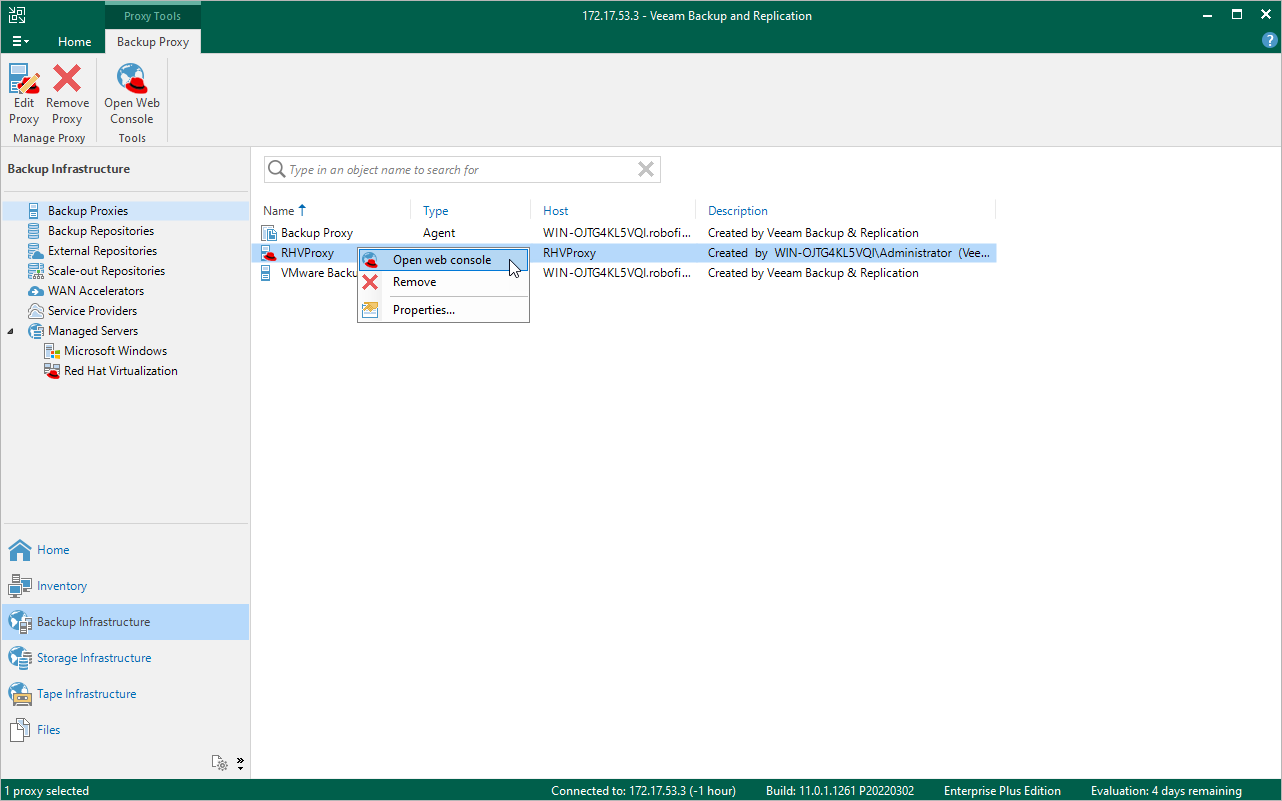Select Service Providers in the tree
This screenshot has width=1282, height=801.
pyautogui.click(x=92, y=311)
